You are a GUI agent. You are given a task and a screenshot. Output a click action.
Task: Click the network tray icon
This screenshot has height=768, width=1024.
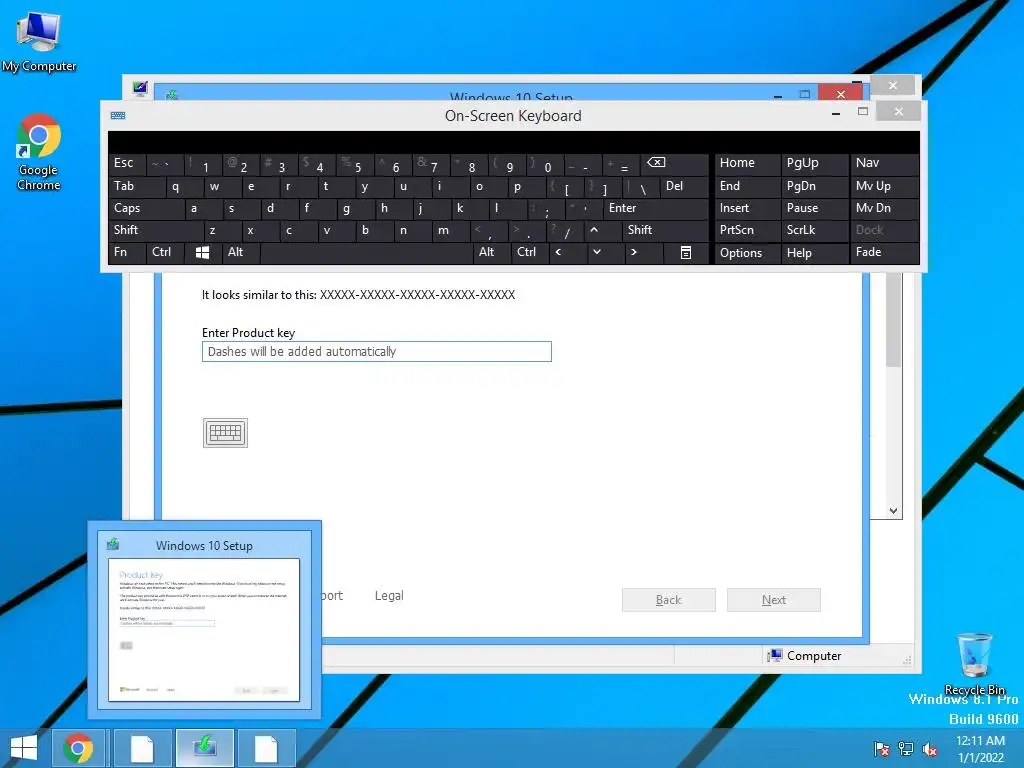pyautogui.click(x=906, y=749)
